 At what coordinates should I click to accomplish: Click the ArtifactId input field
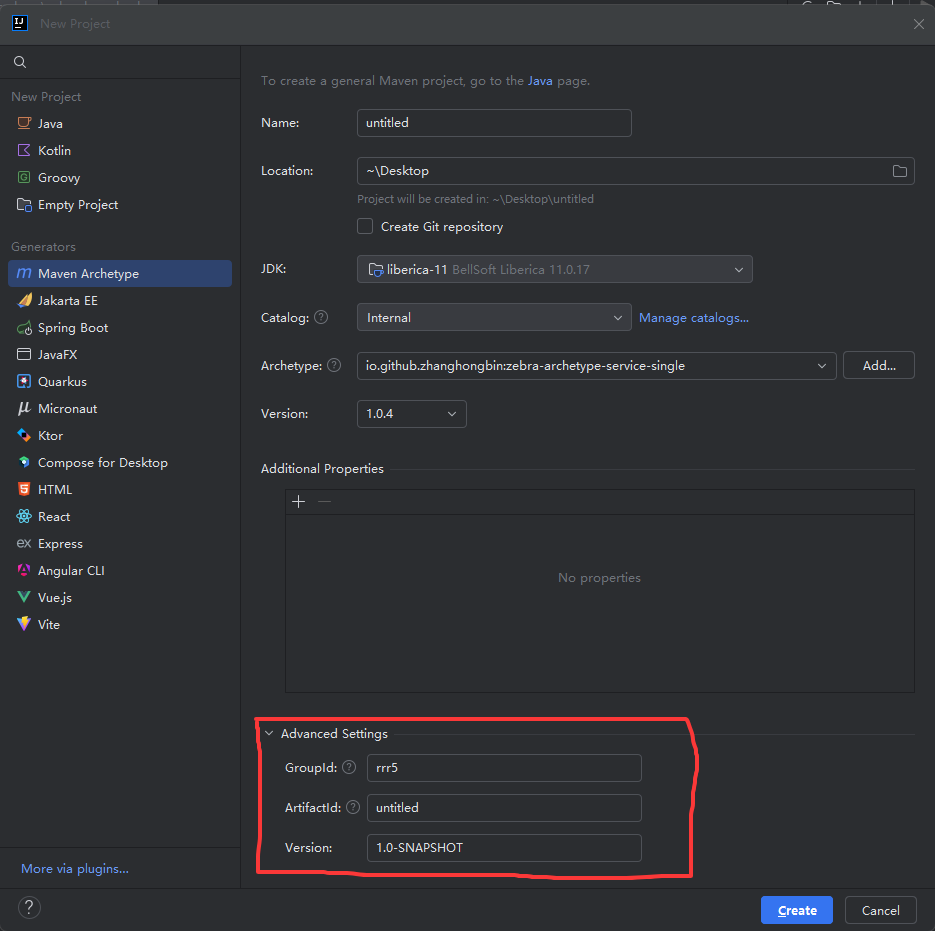tap(504, 808)
